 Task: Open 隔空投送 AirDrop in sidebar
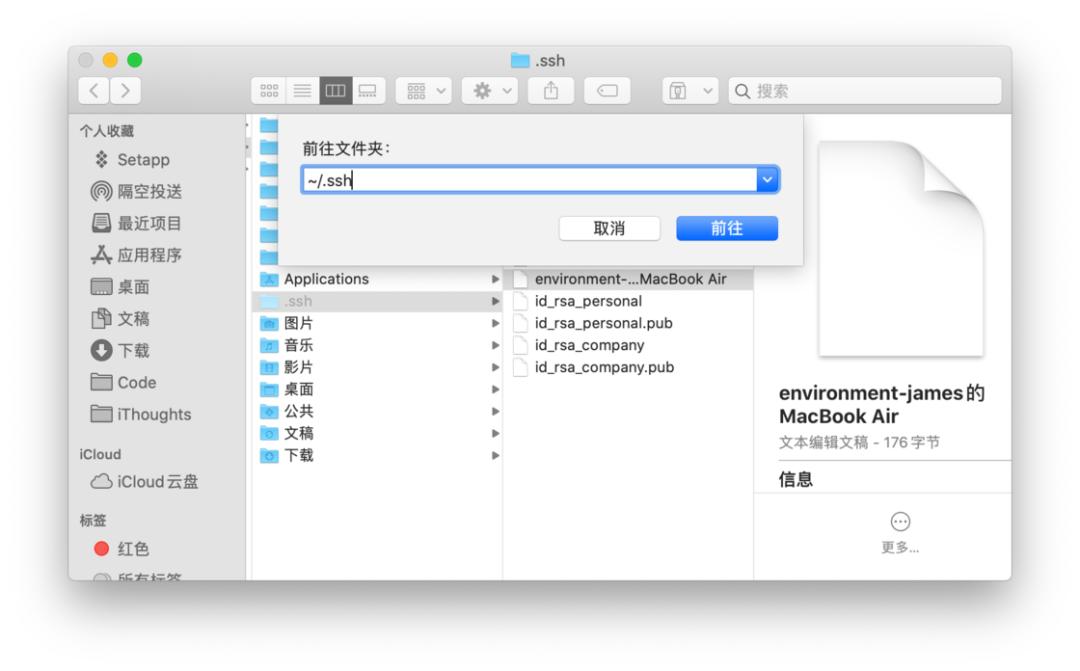point(136,192)
